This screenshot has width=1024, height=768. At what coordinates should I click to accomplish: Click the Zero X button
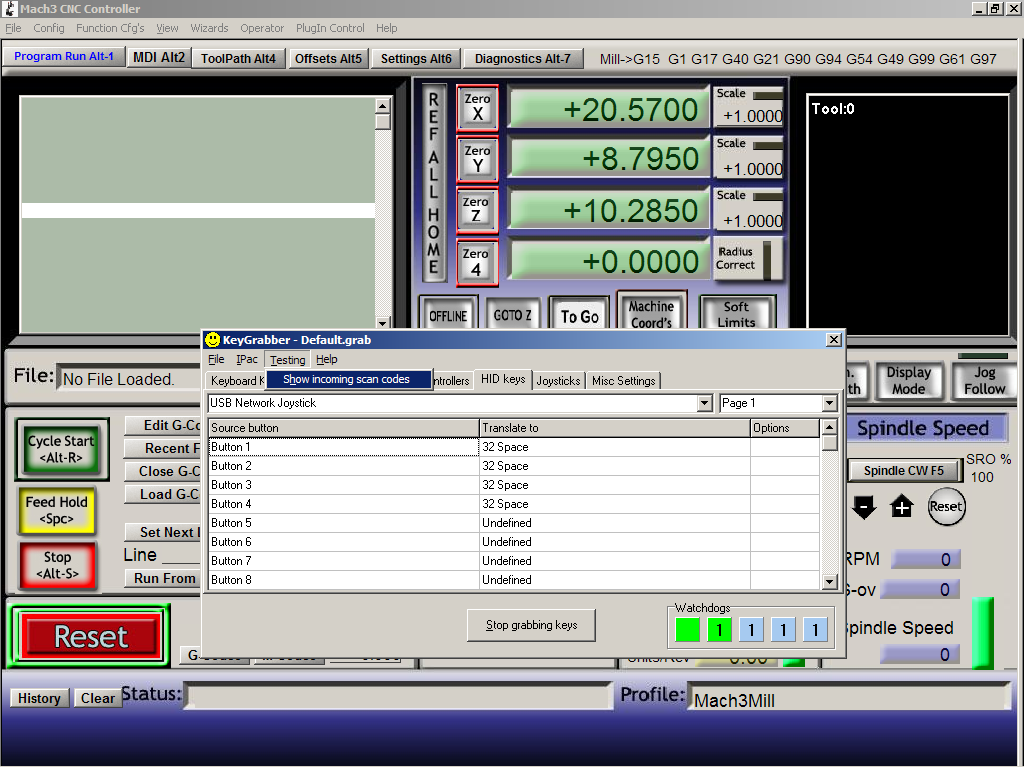coord(477,108)
